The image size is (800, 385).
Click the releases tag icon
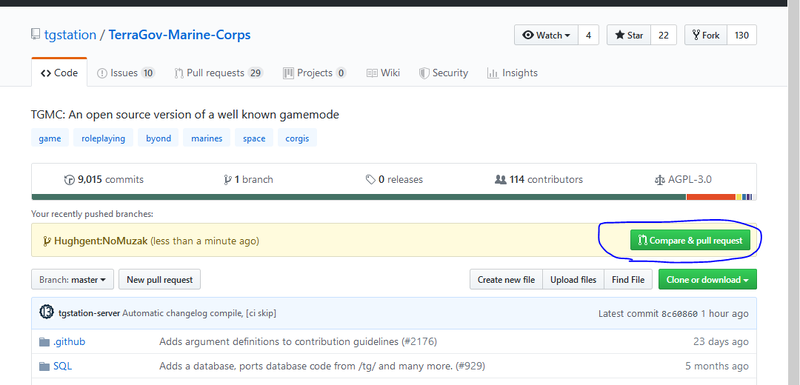(370, 179)
